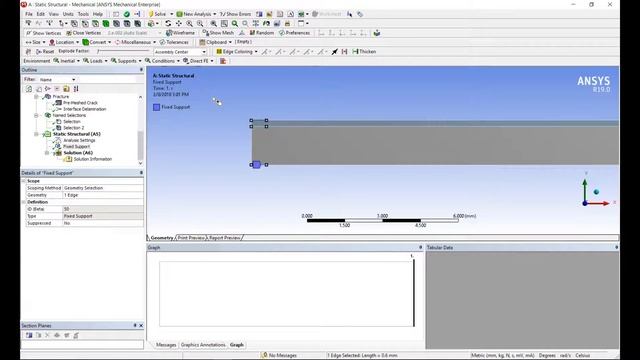This screenshot has width=640, height=360.
Task: Toggle Random colors
Action: pos(262,33)
